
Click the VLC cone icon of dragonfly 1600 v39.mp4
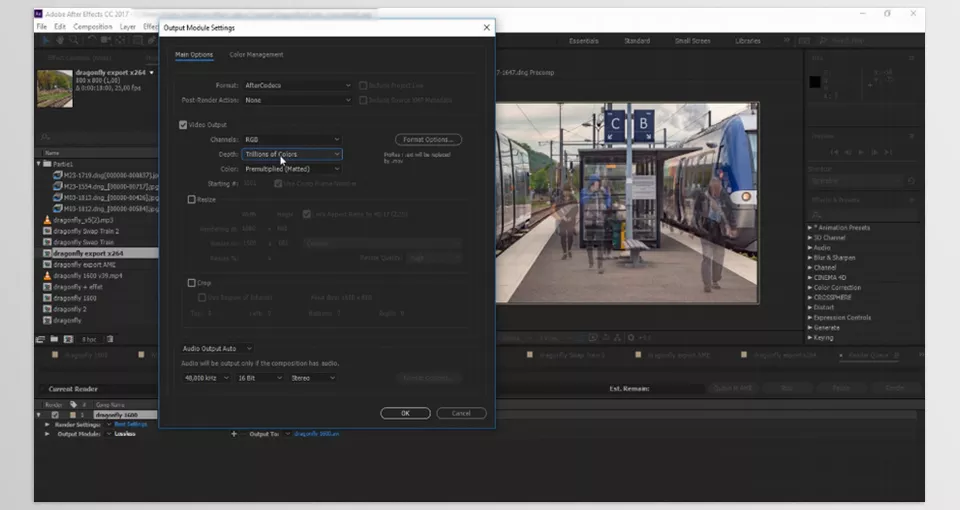(47, 276)
